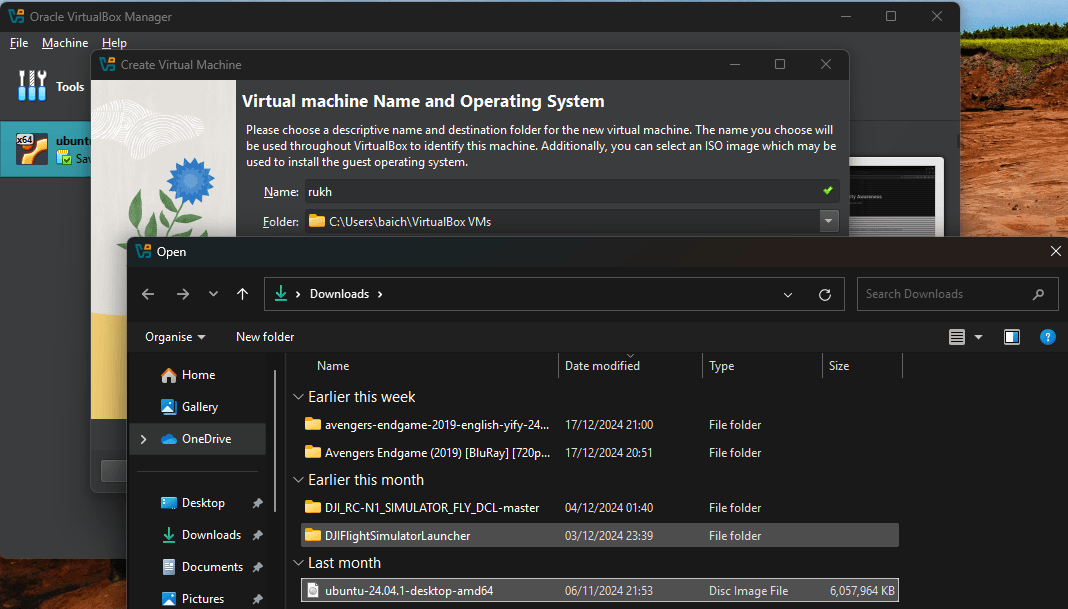Select DJIFlightSimulatorLauncher folder

pyautogui.click(x=599, y=535)
